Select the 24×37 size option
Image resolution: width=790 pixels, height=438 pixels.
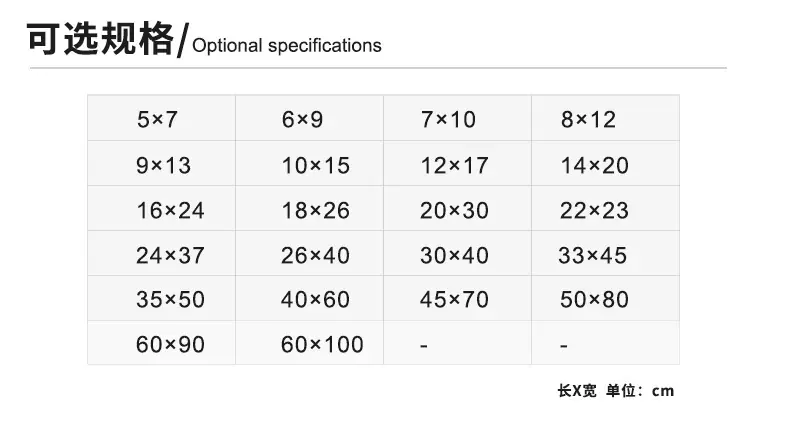tap(161, 254)
